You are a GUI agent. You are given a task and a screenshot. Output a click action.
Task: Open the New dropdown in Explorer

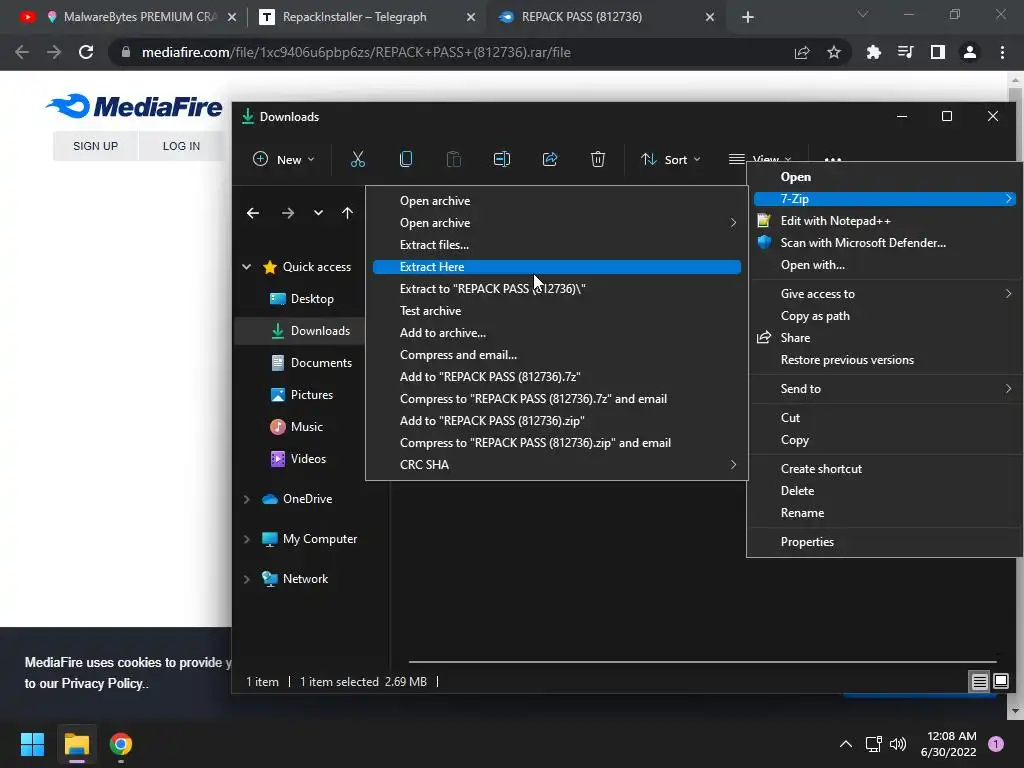[x=283, y=159]
